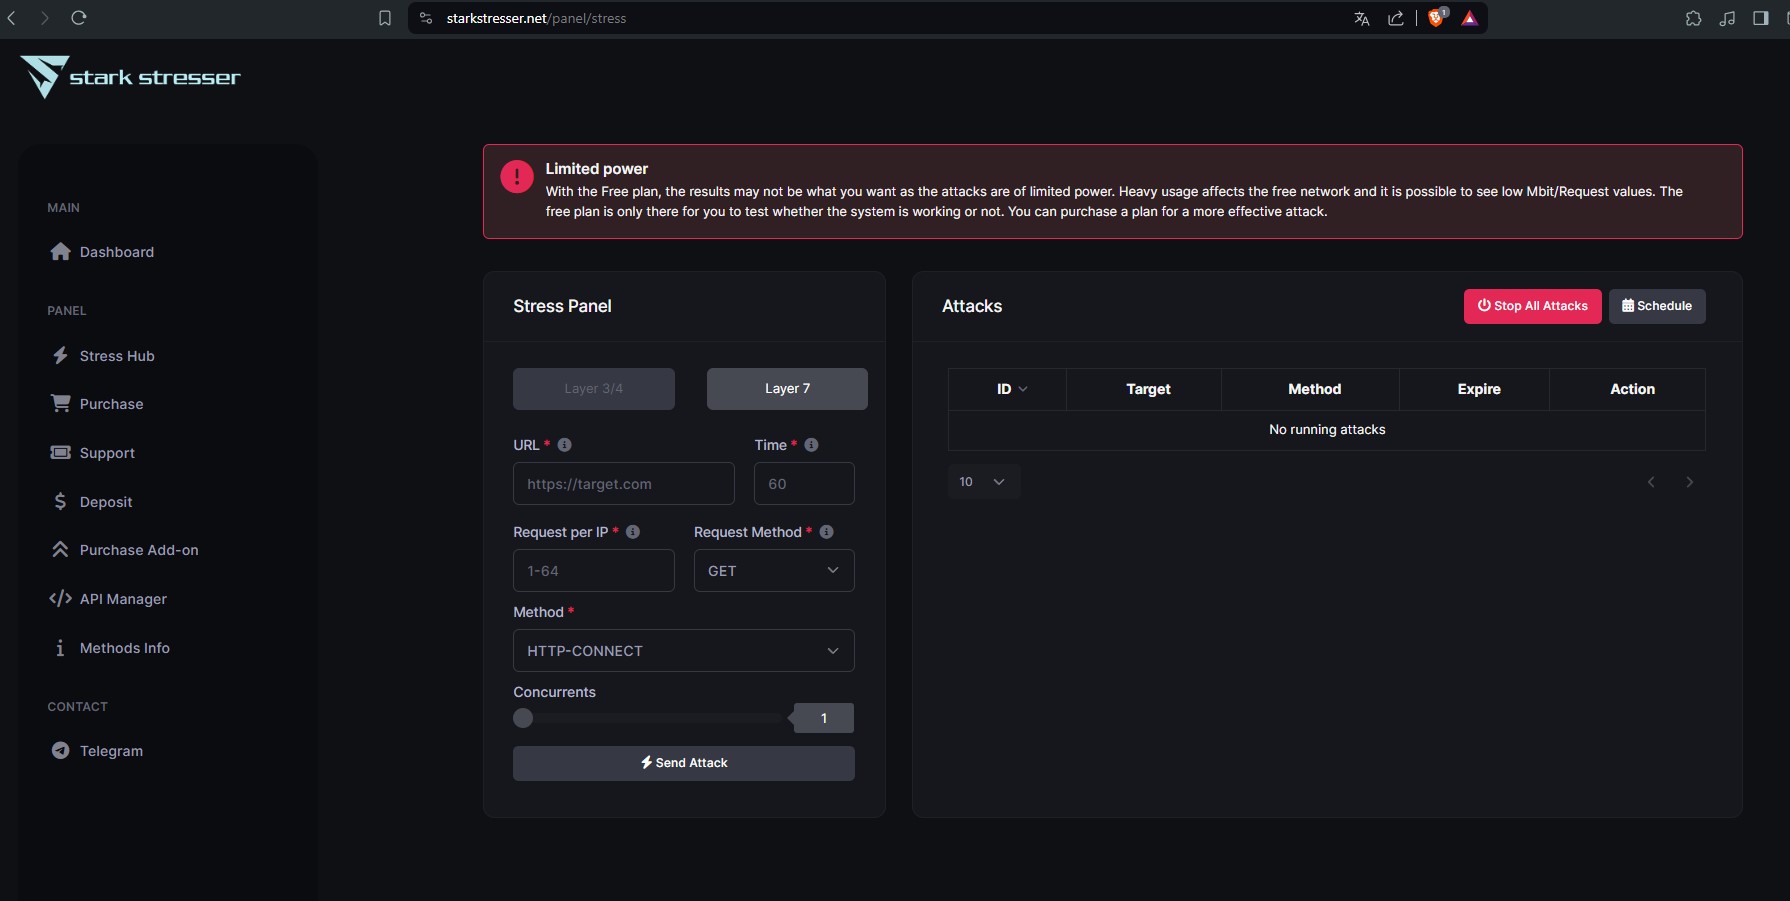1790x901 pixels.
Task: Click the code brackets API Manager icon
Action: pyautogui.click(x=61, y=599)
